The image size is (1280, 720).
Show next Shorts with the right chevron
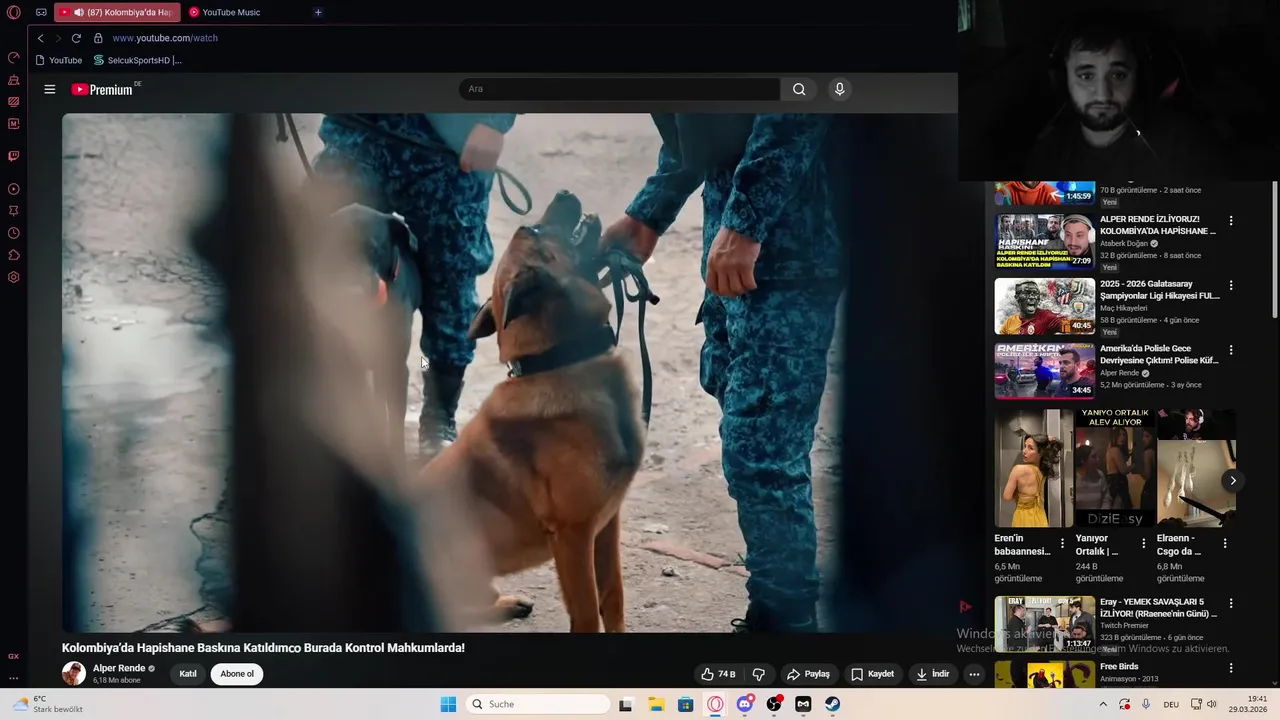tap(1233, 480)
